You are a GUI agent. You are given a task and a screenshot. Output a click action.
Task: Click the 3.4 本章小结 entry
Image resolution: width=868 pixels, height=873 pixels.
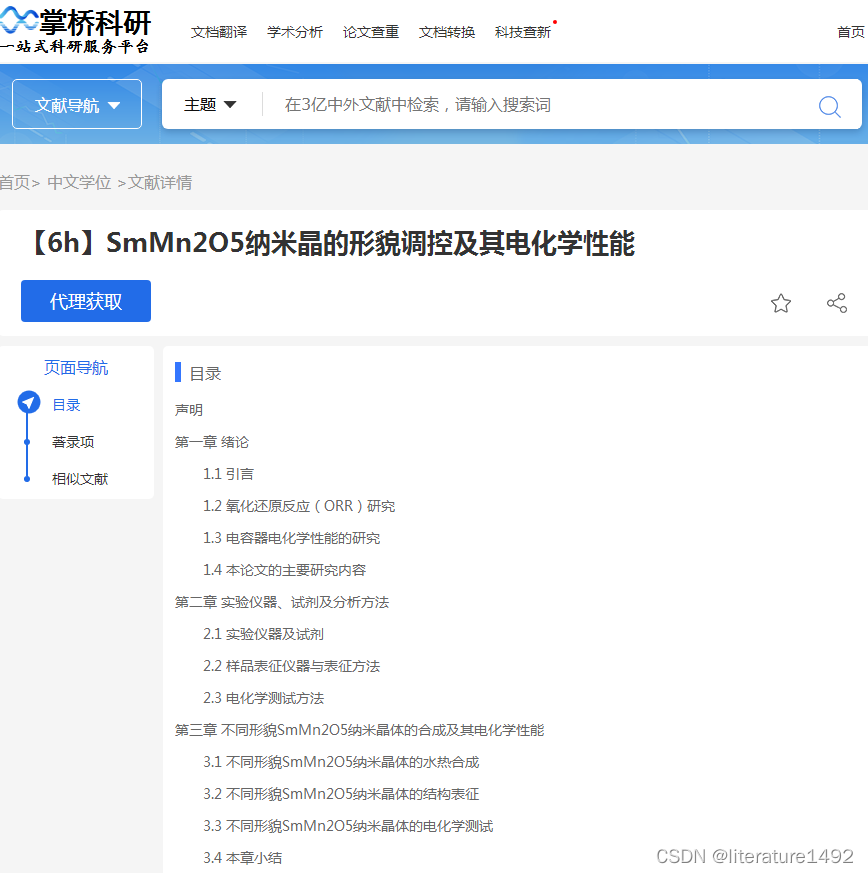(x=242, y=858)
